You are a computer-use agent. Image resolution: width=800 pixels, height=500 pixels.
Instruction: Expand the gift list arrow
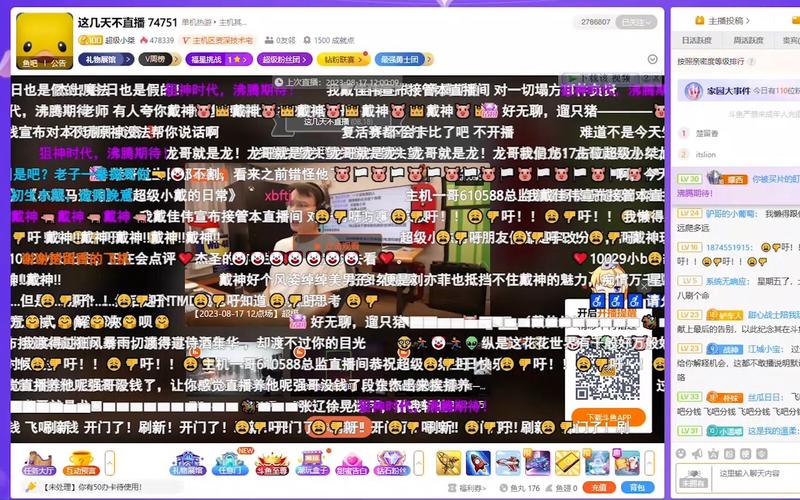click(649, 463)
